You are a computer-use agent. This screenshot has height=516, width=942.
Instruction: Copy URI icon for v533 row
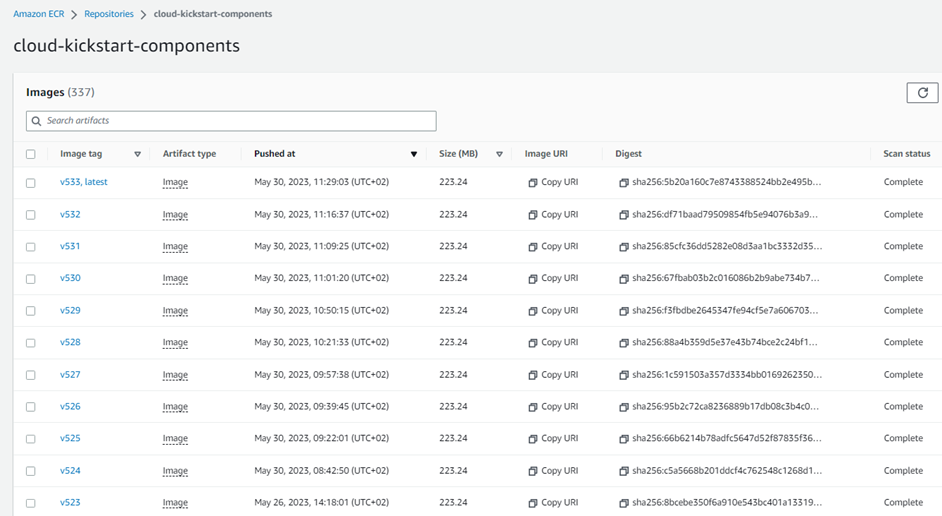(532, 183)
